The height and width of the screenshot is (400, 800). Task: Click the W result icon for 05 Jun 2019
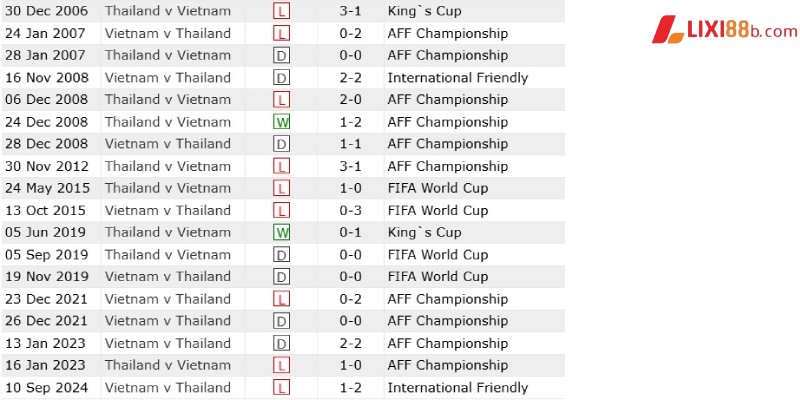click(281, 233)
